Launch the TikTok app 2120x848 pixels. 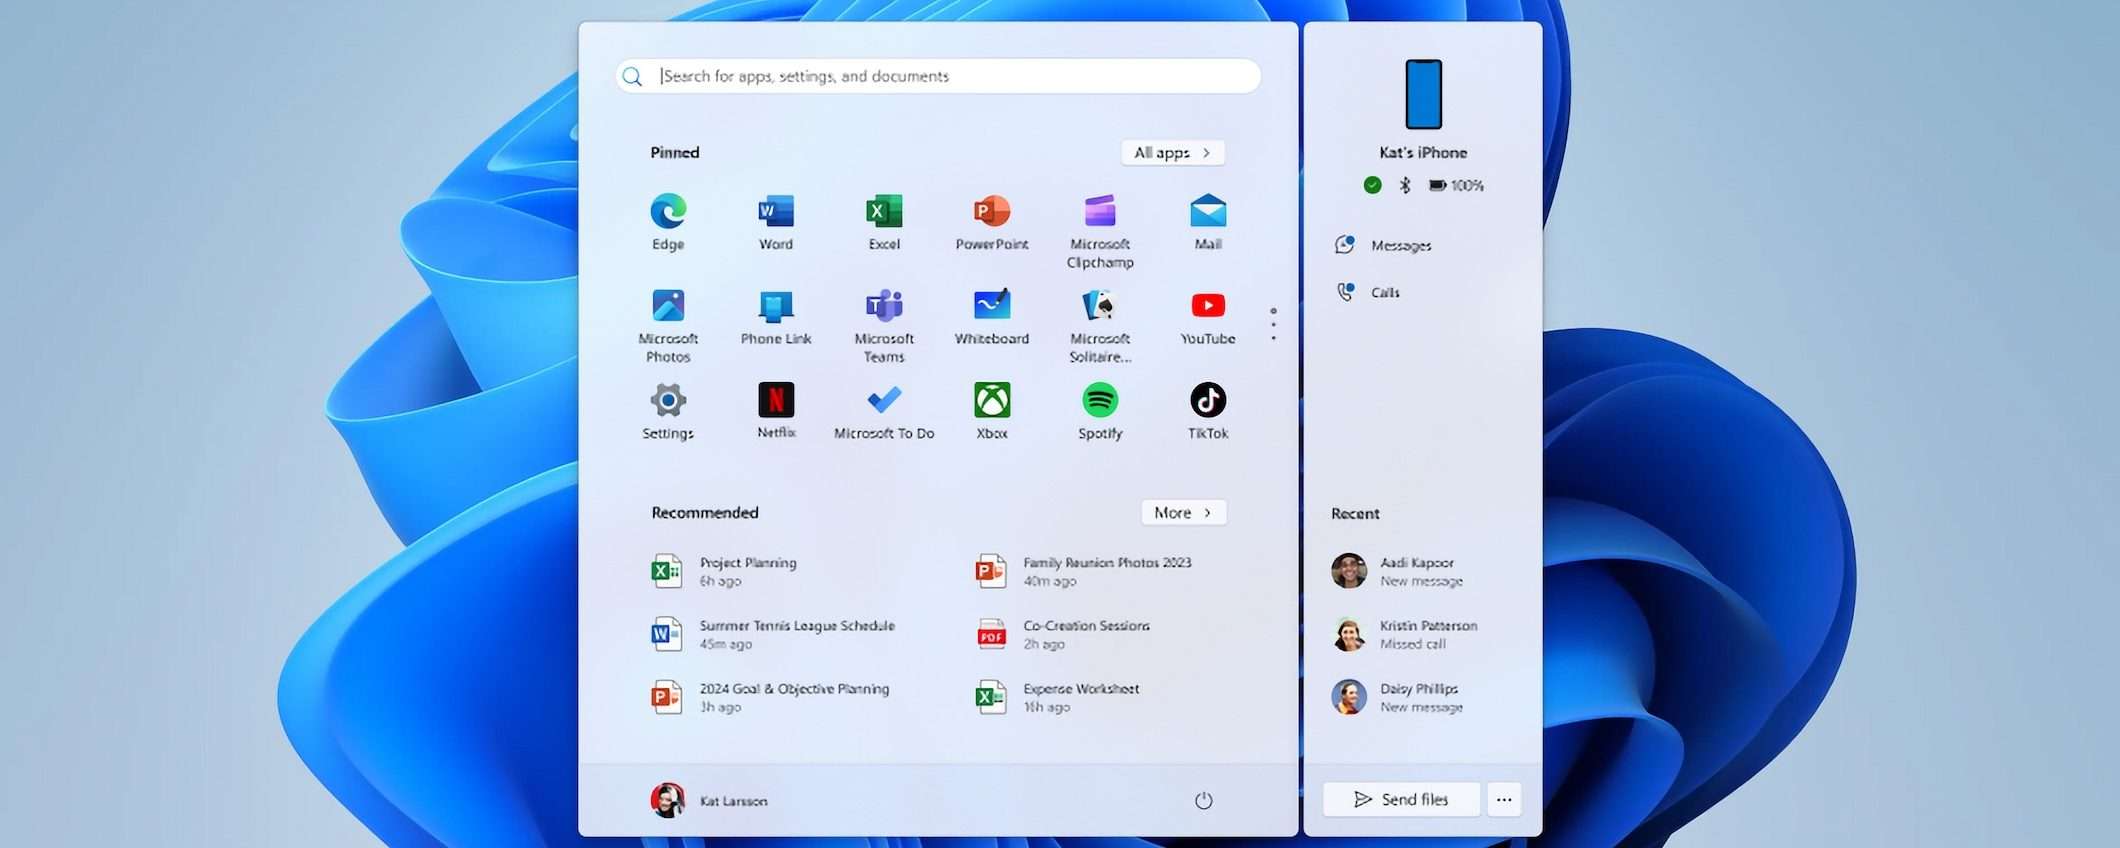[x=1208, y=411]
